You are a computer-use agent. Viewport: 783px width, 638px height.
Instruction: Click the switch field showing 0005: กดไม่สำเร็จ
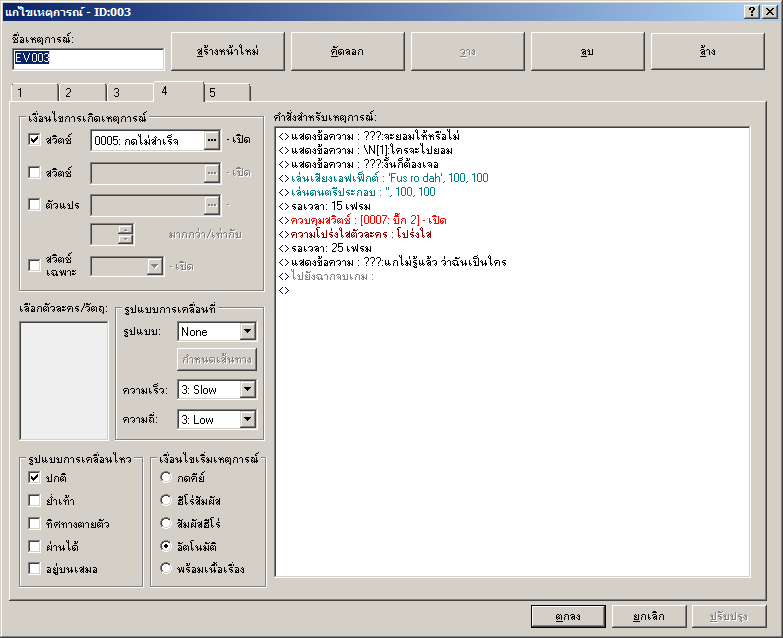(x=148, y=140)
